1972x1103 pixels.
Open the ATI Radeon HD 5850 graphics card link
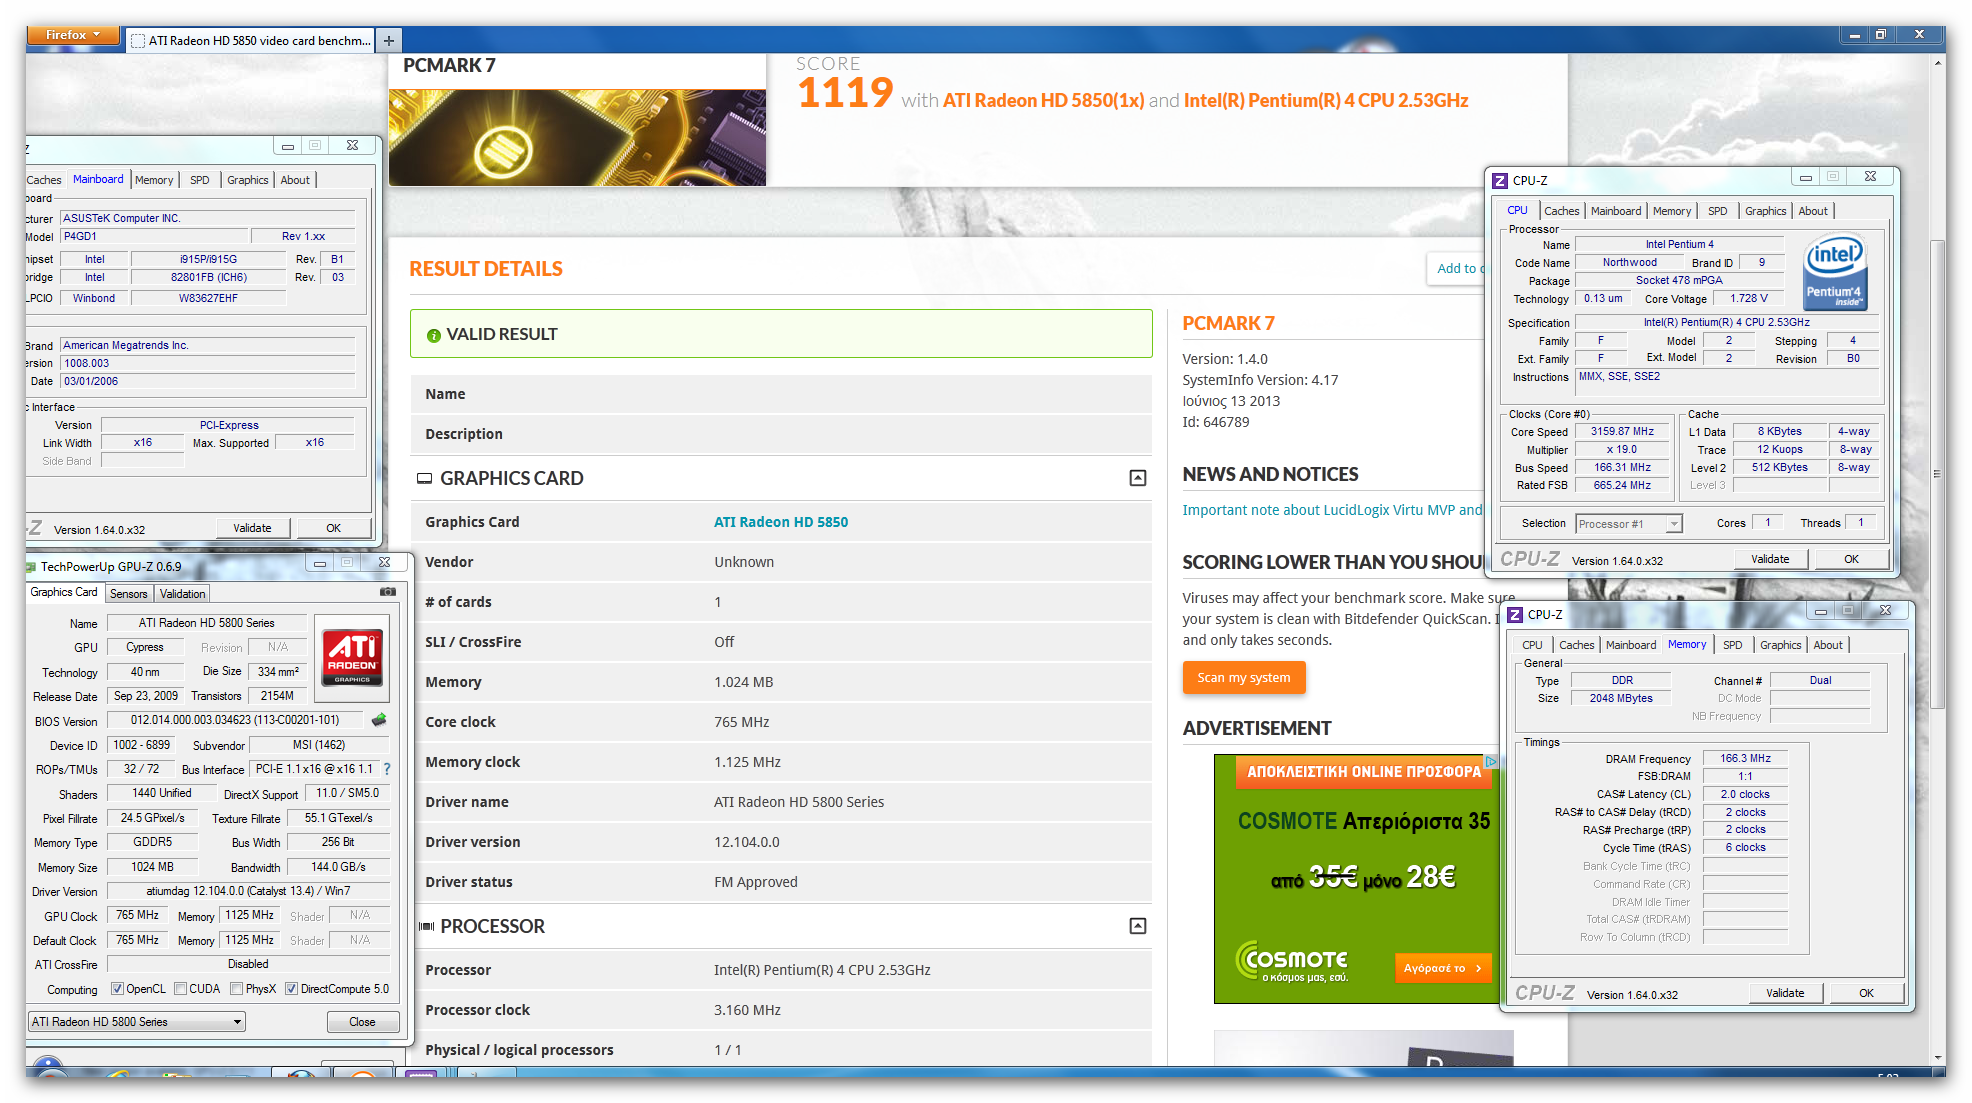(x=780, y=522)
